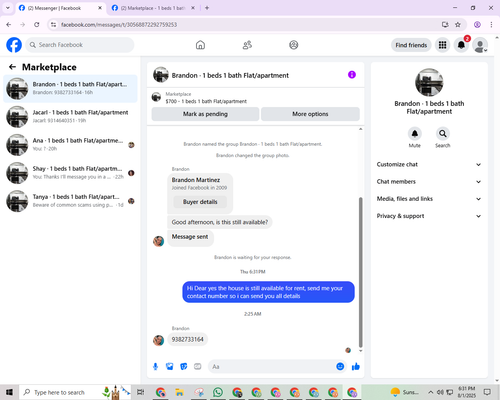
Task: Send a voice clip with microphone icon
Action: tap(155, 367)
